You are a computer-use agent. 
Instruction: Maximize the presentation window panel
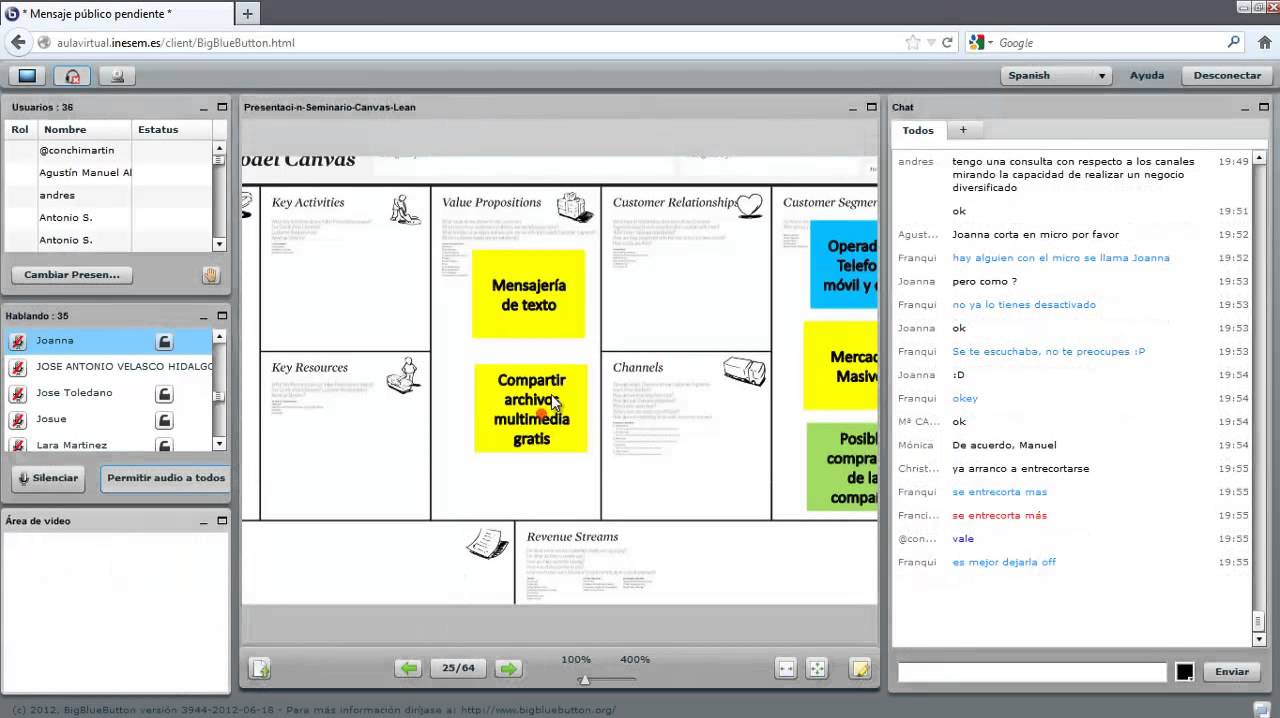click(870, 107)
